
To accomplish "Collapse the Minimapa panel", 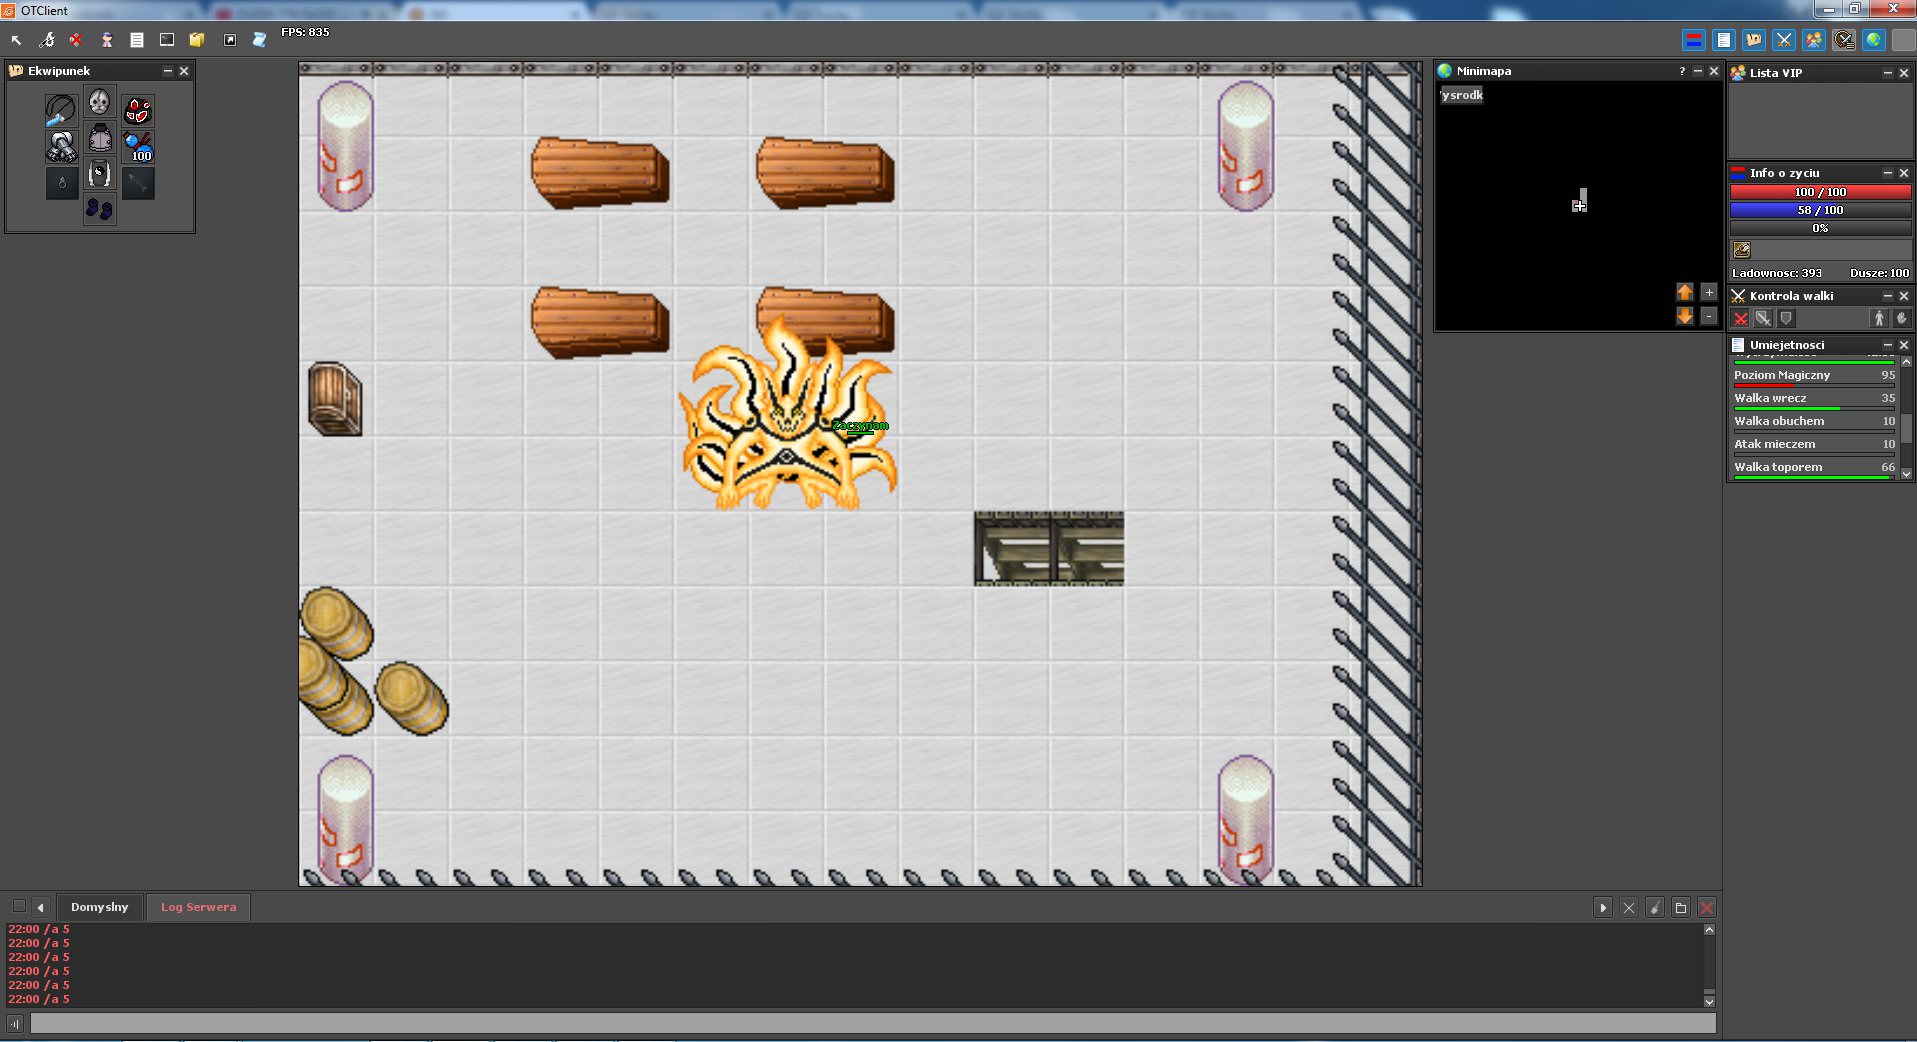I will tap(1697, 71).
